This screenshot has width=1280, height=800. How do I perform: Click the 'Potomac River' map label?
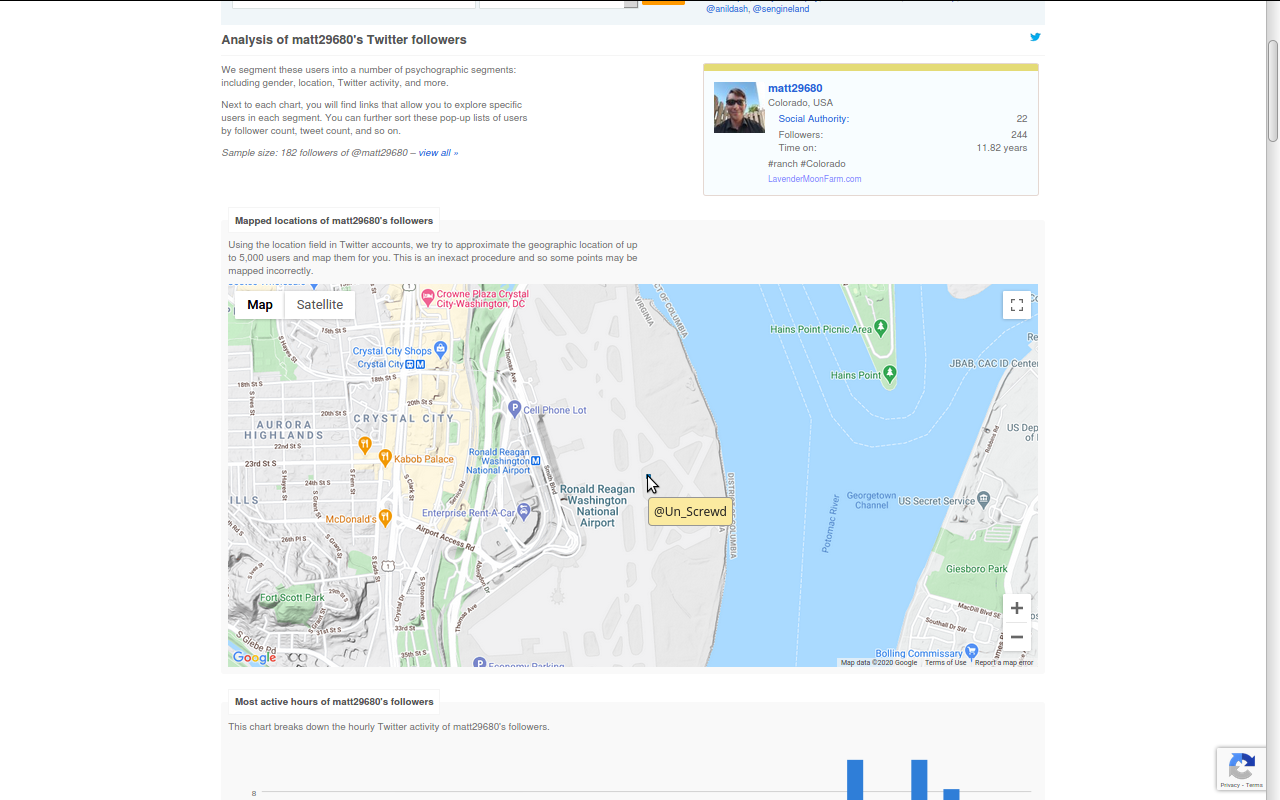pyautogui.click(x=831, y=523)
